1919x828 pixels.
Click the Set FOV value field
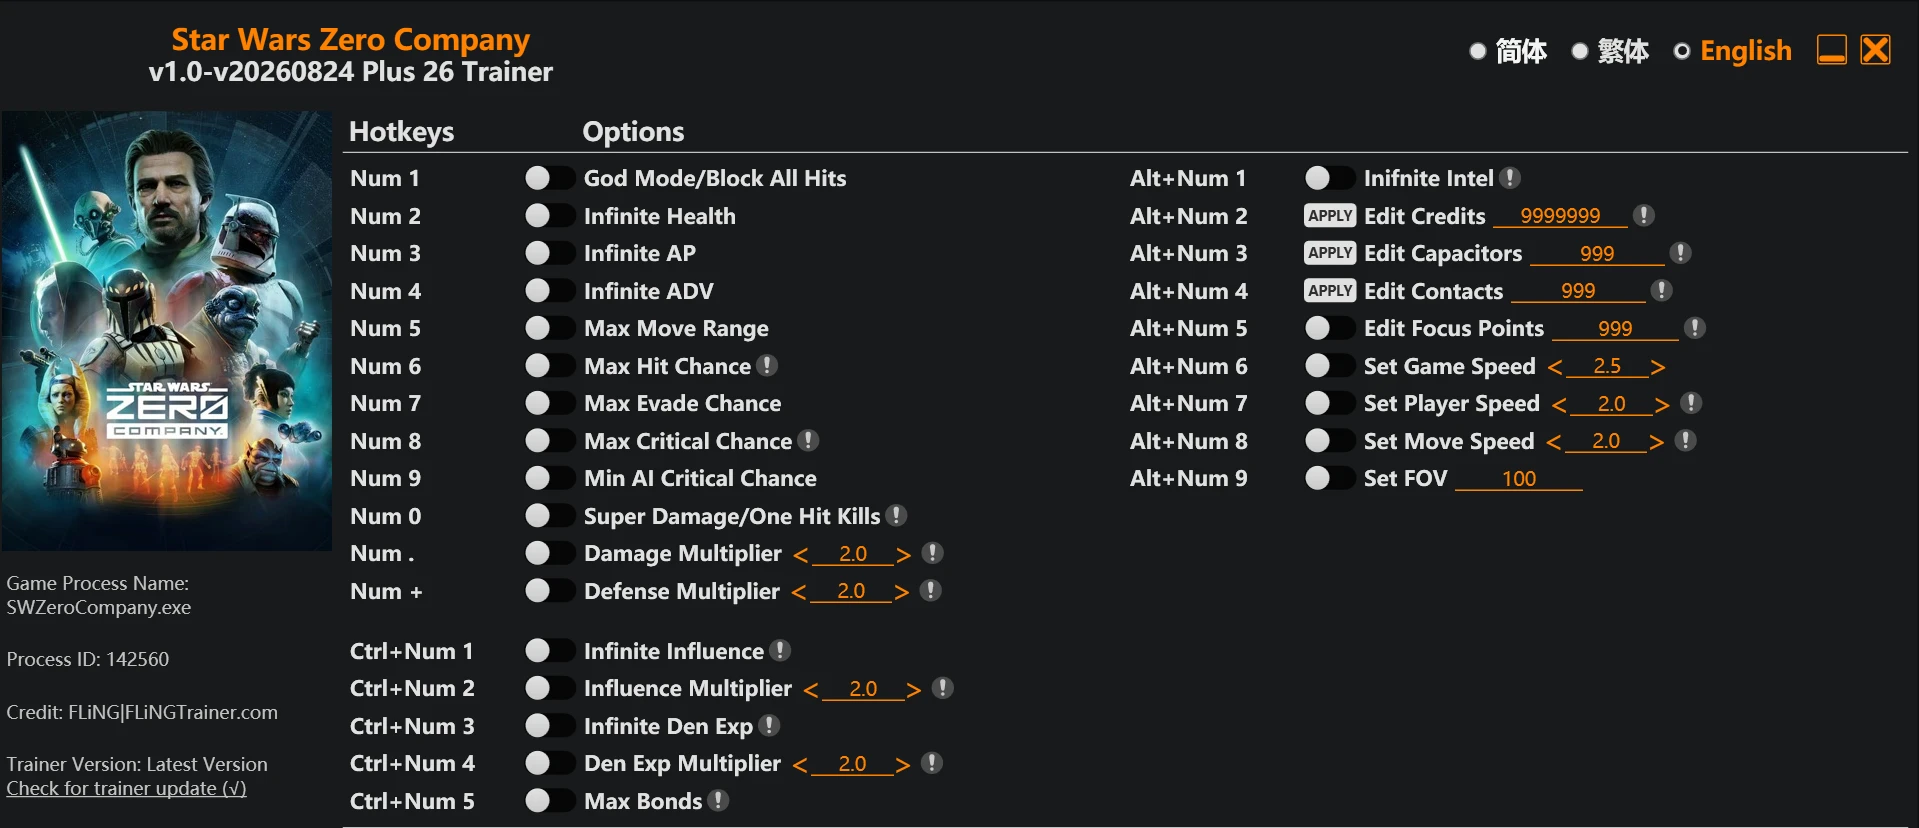1518,479
